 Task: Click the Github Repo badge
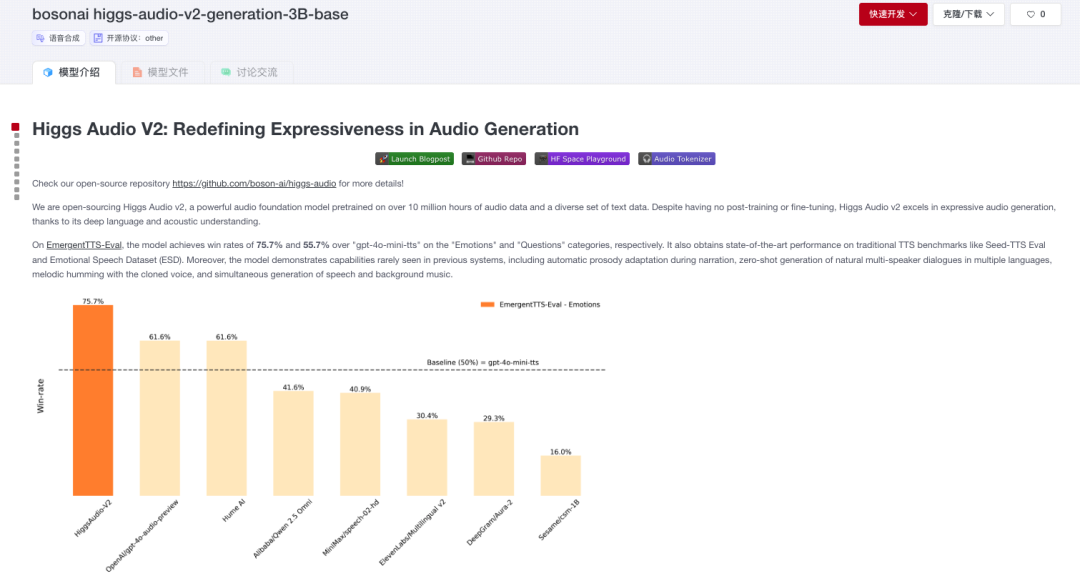tap(493, 159)
